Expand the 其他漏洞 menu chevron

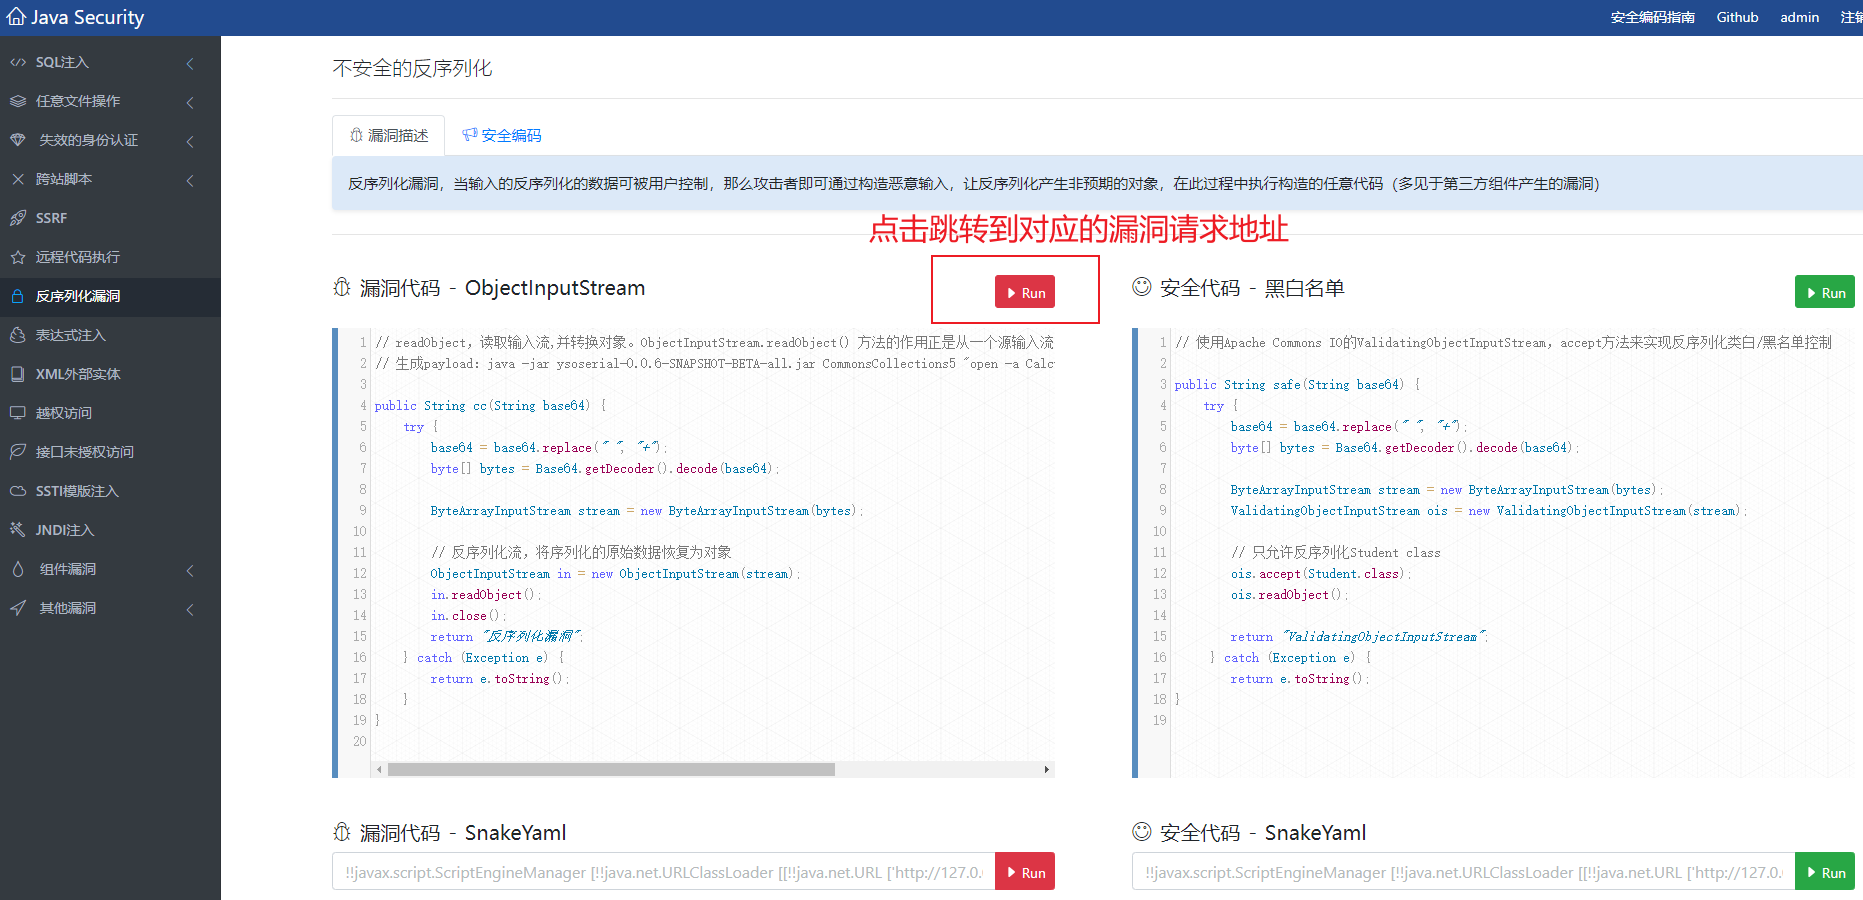[x=190, y=609]
